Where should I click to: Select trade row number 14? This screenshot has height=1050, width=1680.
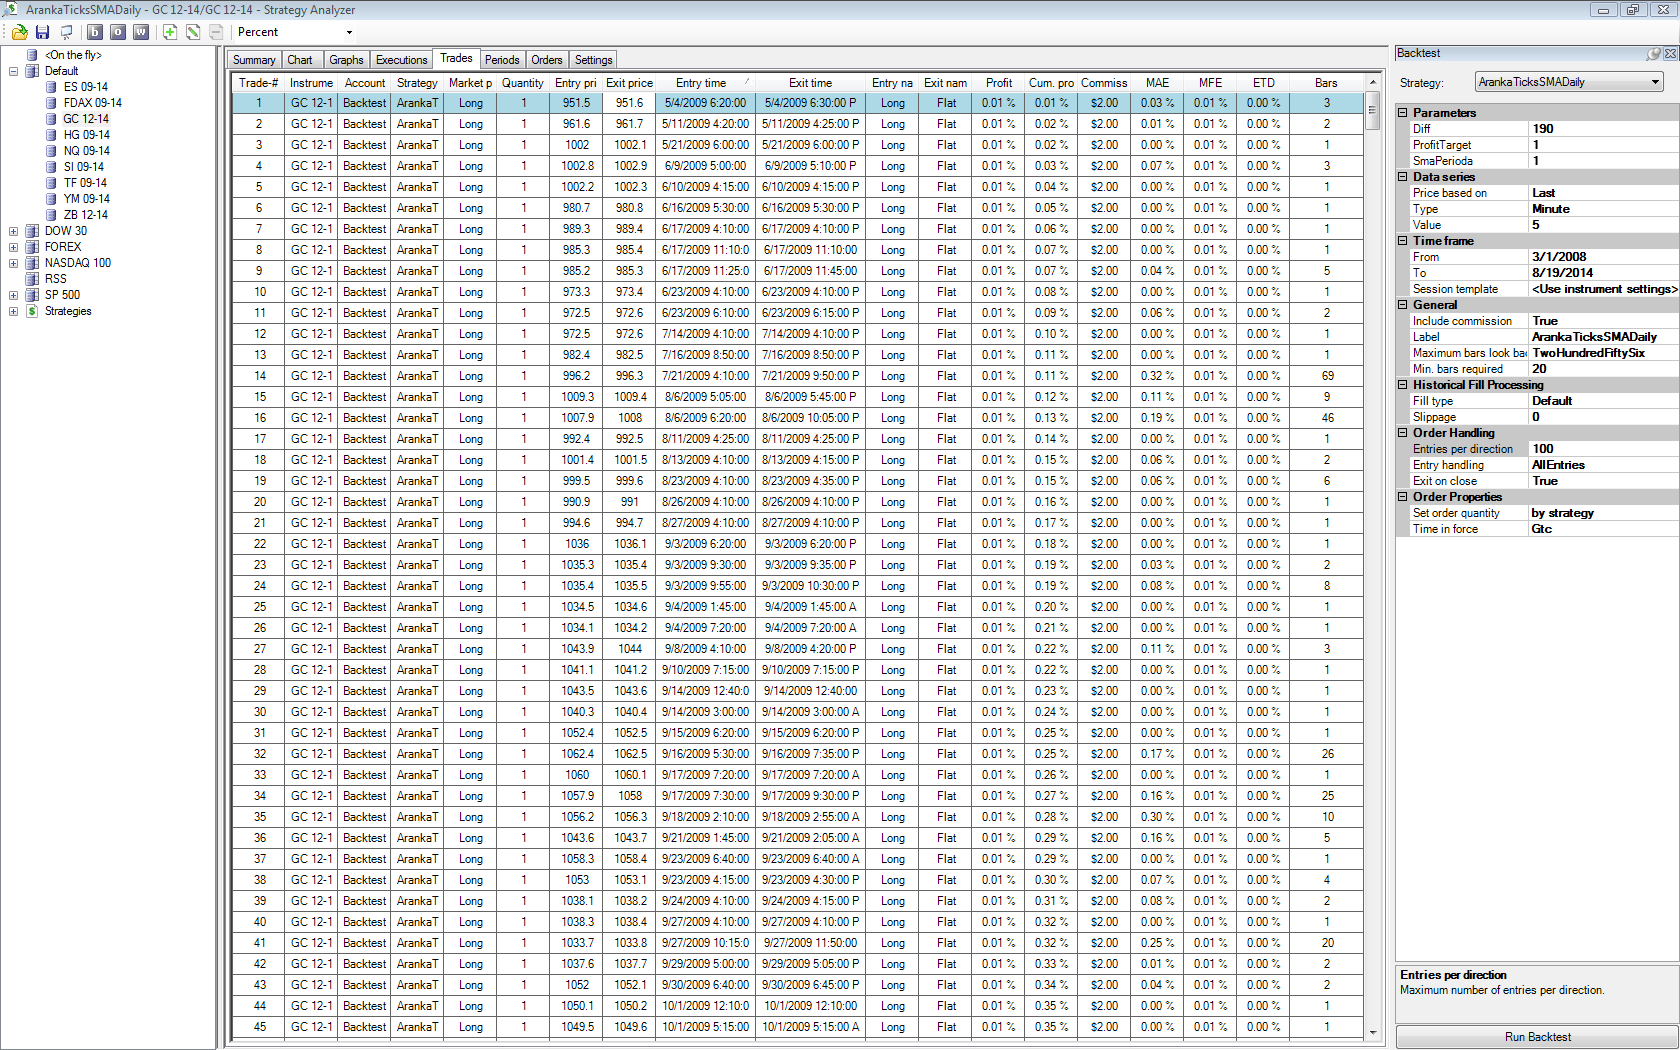(x=798, y=376)
